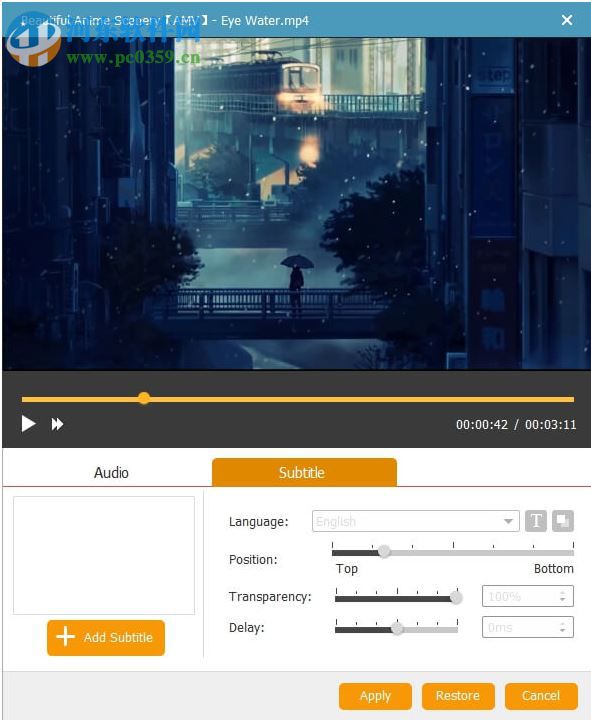Screen dimensions: 591x720
Task: Click the Apply button
Action: click(x=375, y=696)
